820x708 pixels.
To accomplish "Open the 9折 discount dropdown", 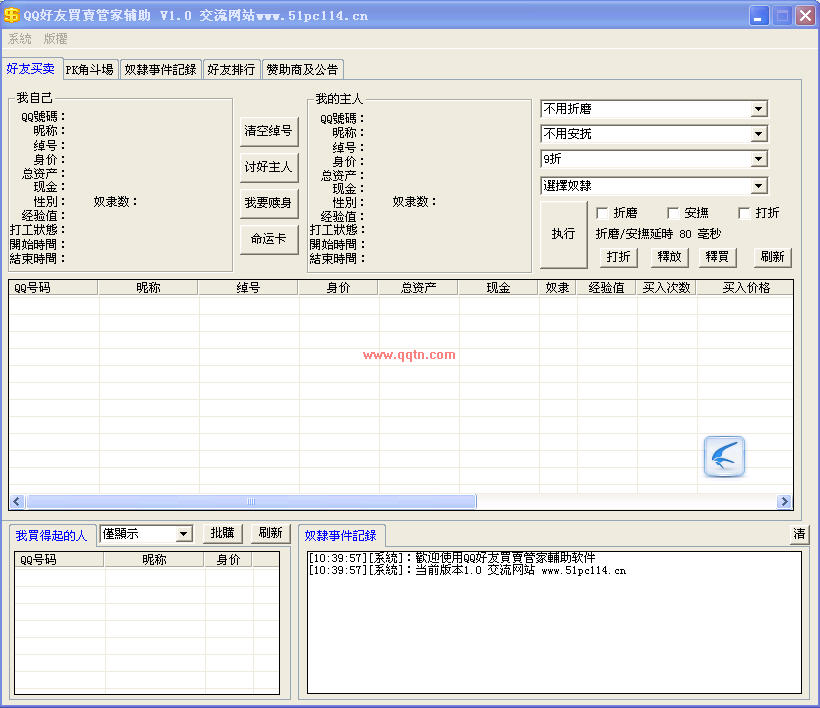I will 654,159.
